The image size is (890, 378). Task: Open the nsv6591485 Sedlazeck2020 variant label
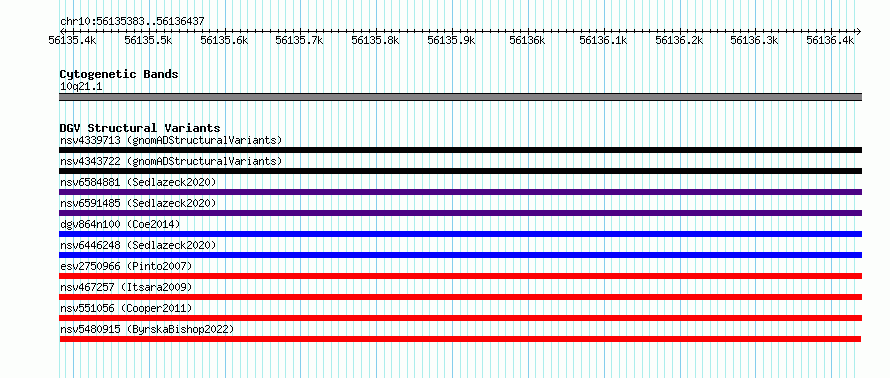[x=138, y=203]
